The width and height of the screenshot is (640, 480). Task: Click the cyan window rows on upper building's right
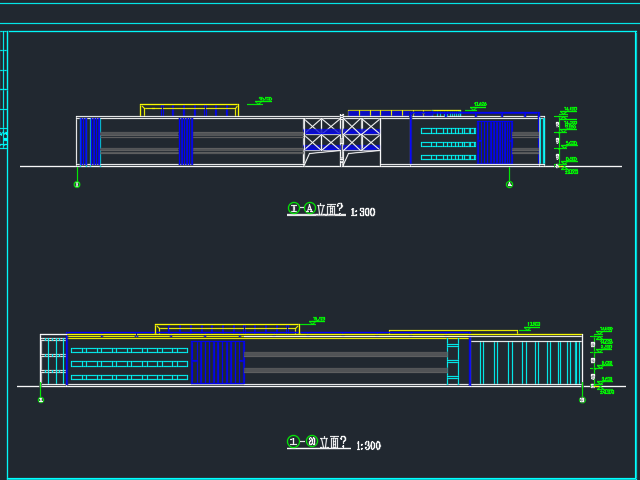(x=447, y=143)
